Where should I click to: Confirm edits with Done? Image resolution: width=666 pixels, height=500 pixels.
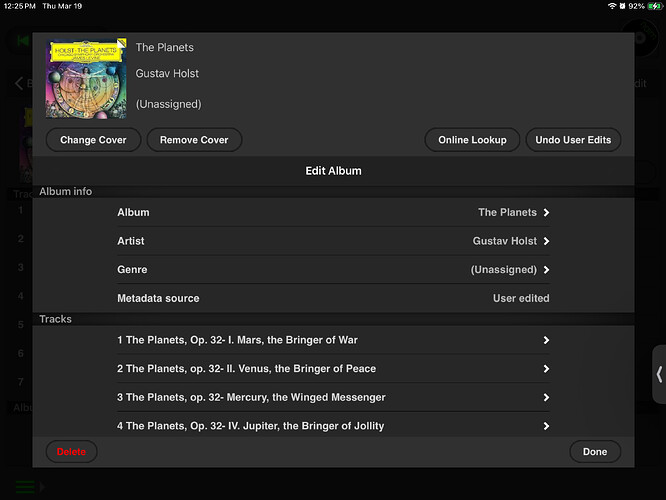[x=595, y=452]
